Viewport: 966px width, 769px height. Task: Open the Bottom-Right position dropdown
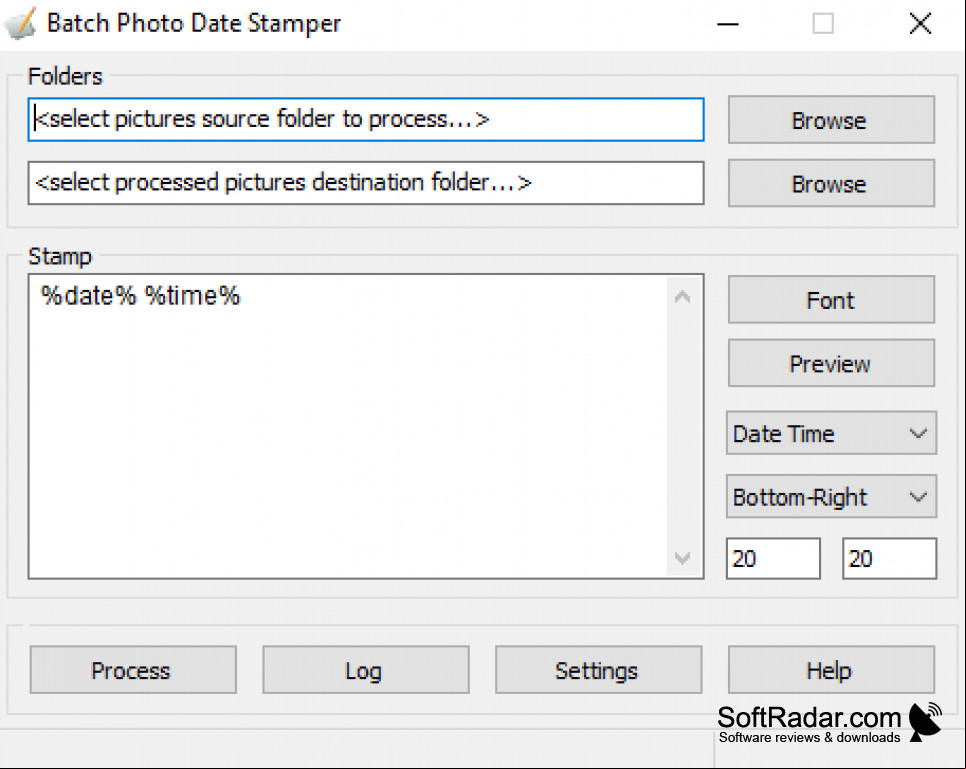pos(831,497)
